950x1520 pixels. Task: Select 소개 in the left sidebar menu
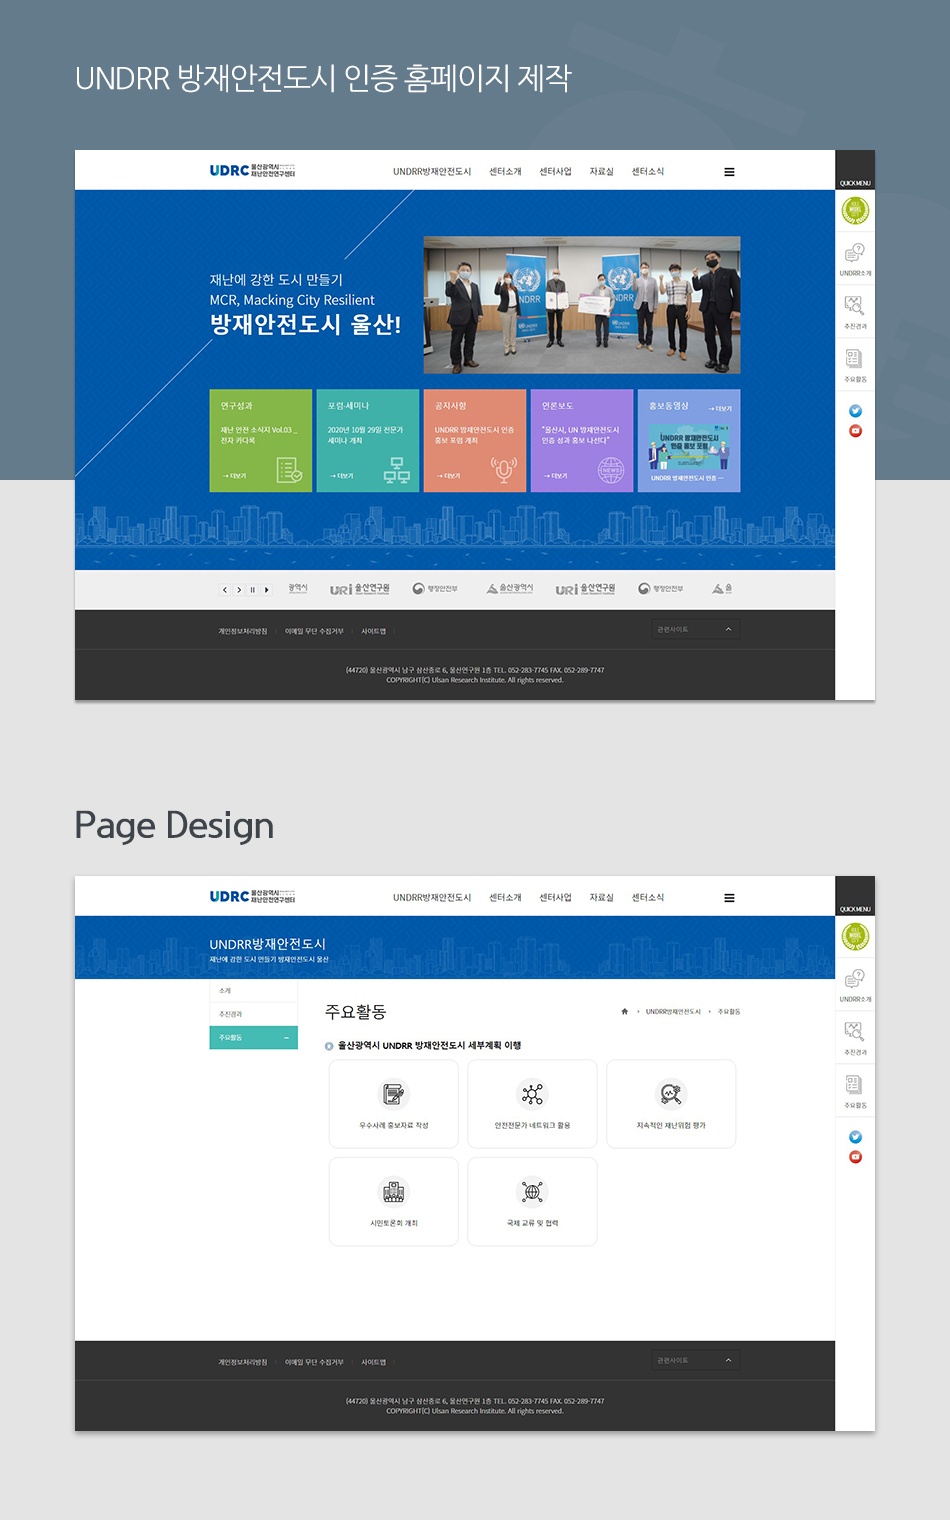point(225,991)
